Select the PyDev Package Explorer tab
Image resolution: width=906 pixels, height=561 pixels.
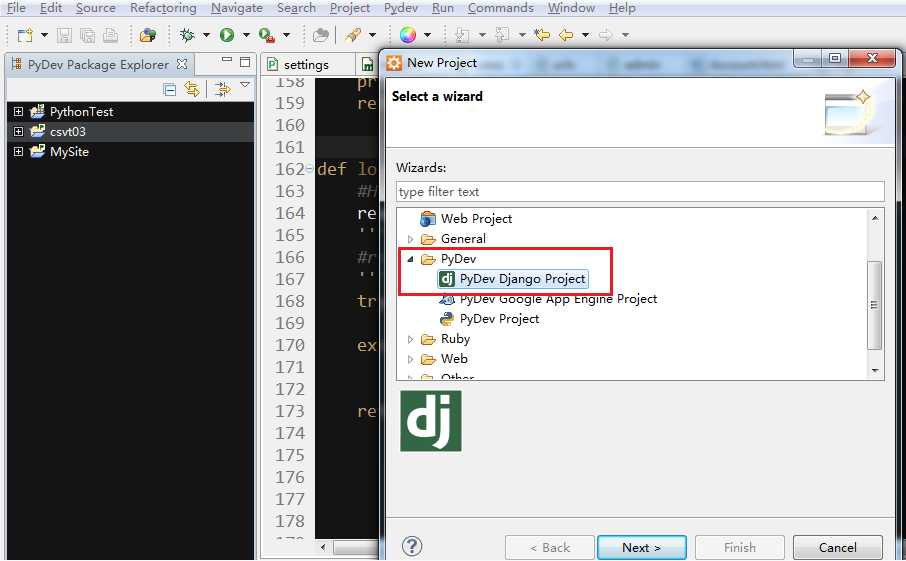coord(98,64)
